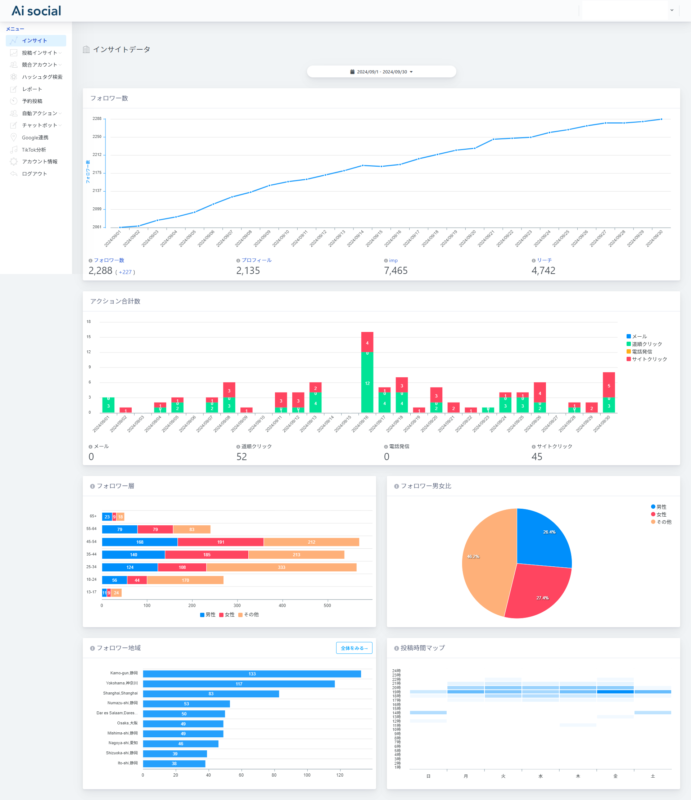Select ログアウト from the sidebar menu
The width and height of the screenshot is (691, 800).
(34, 173)
